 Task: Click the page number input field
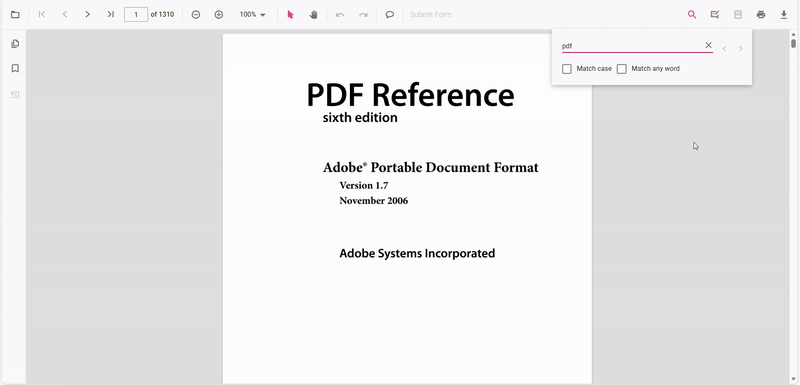(x=136, y=14)
